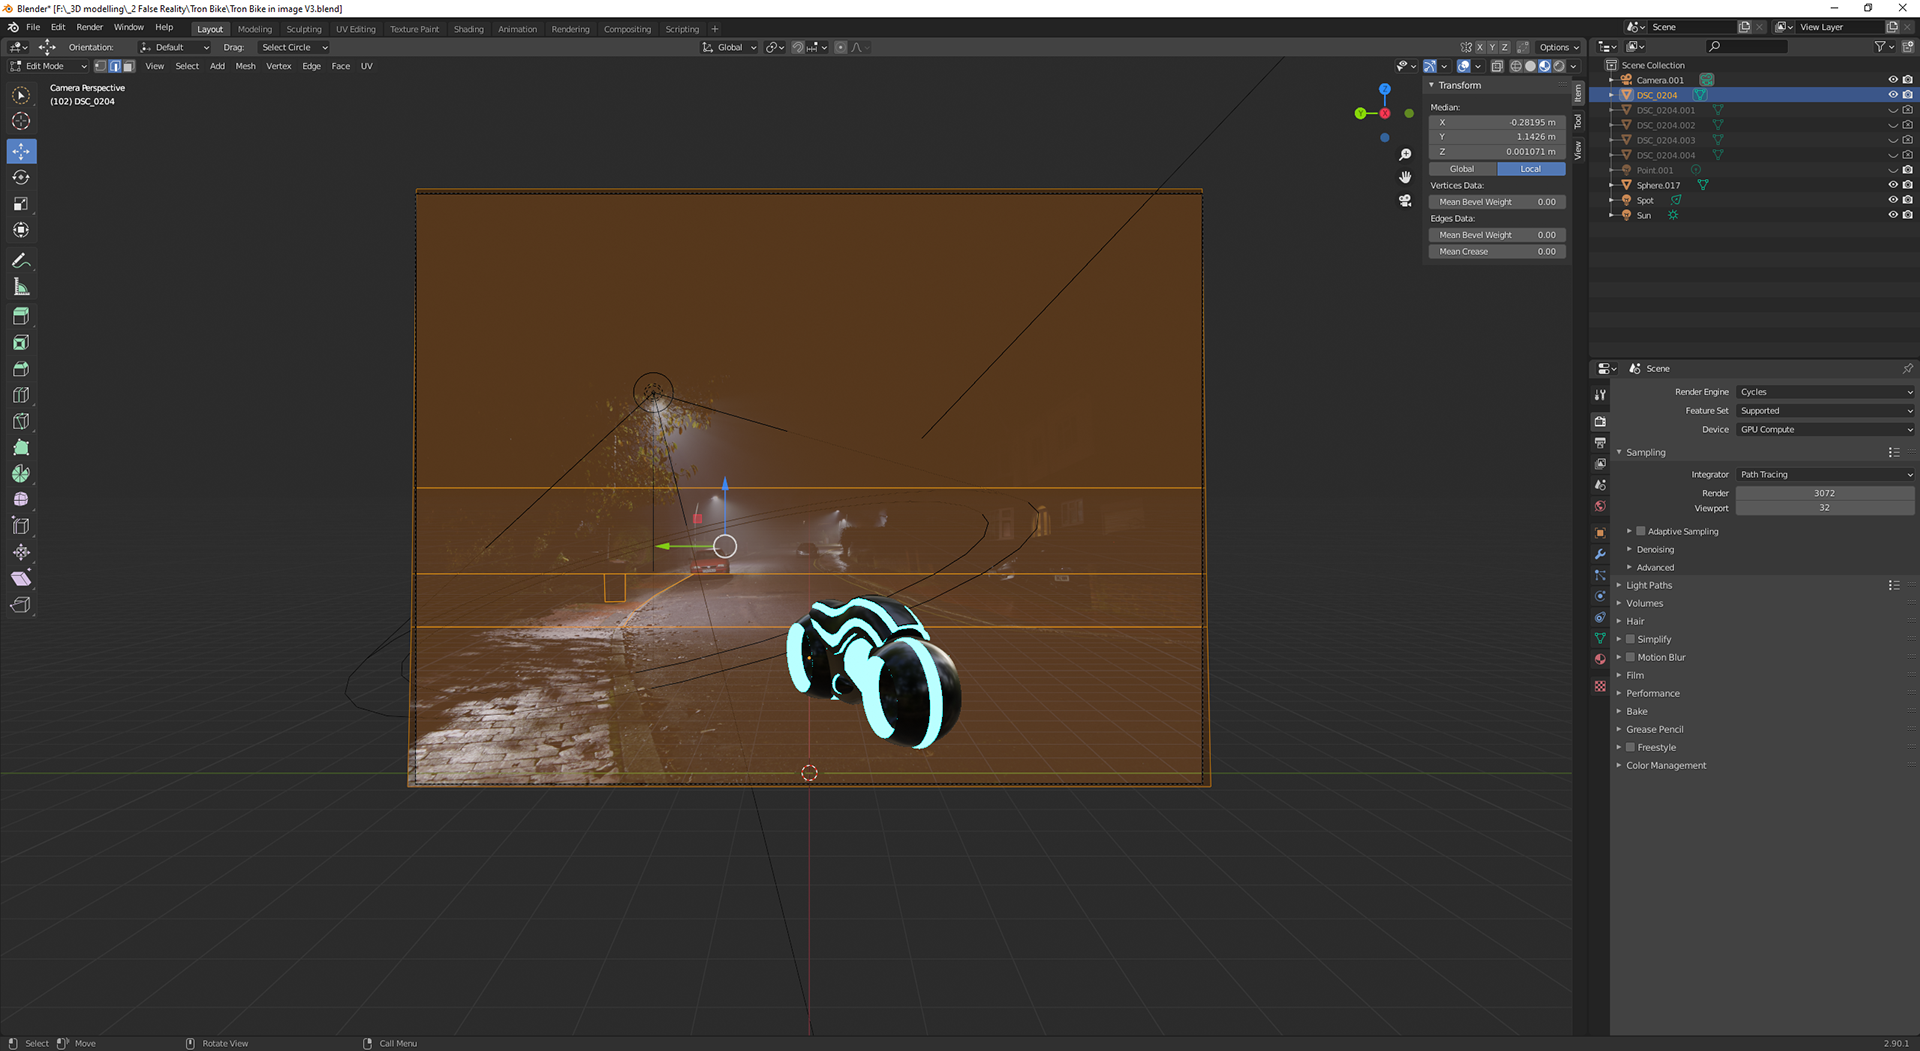
Task: Open the Render menu
Action: tap(89, 28)
